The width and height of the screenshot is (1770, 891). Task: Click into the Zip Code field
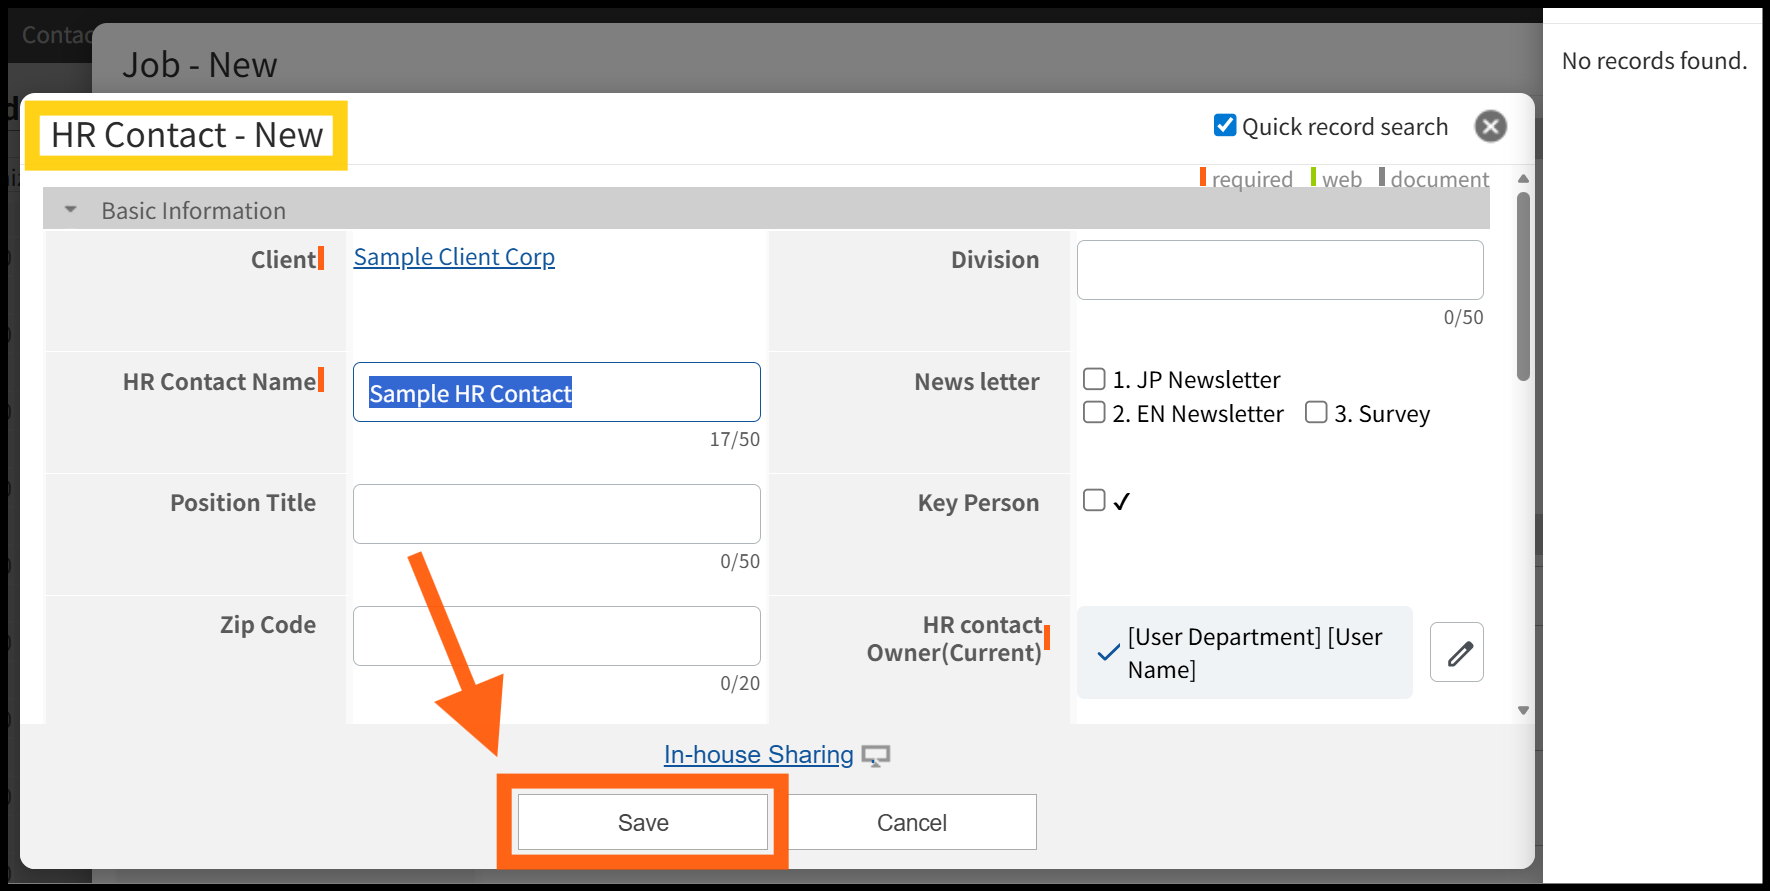[556, 636]
